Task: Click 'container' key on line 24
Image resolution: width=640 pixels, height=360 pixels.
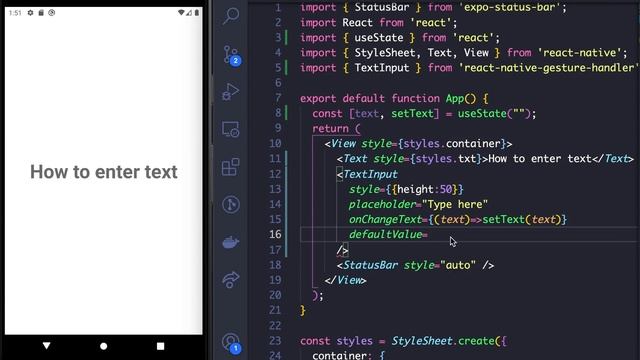Action: [339, 356]
